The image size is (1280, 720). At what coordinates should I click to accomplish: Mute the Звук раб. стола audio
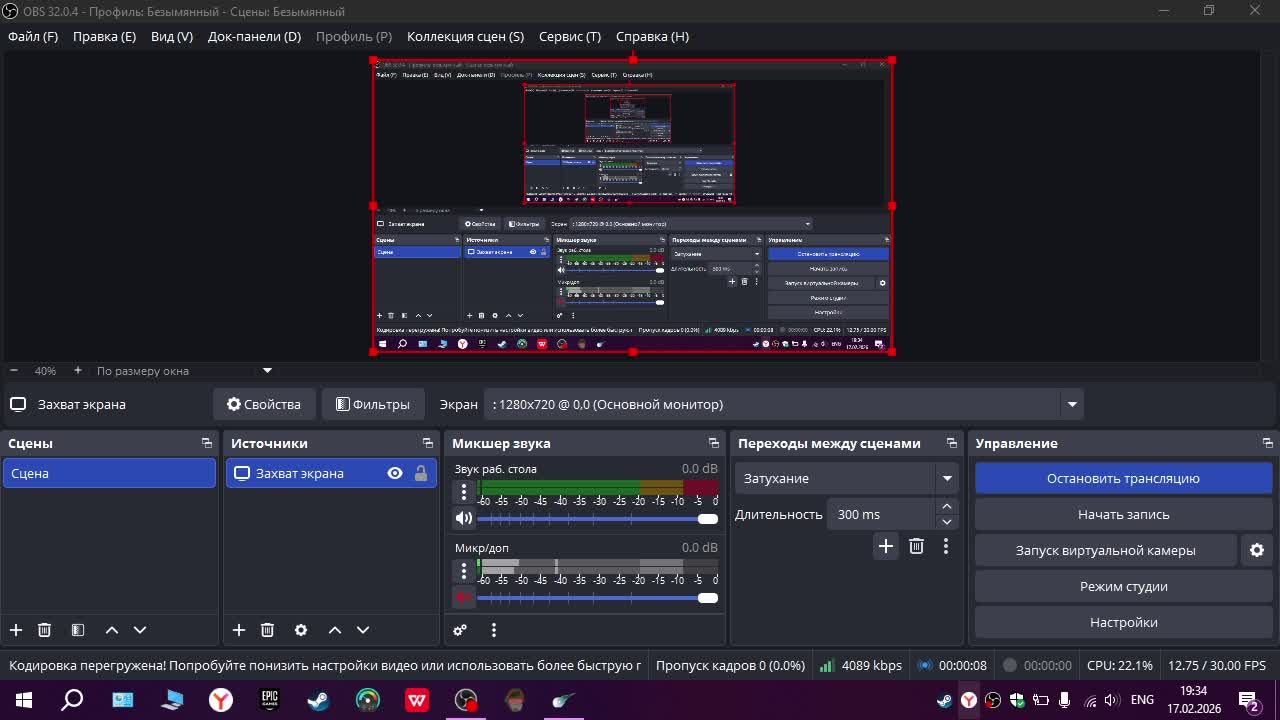[x=463, y=518]
